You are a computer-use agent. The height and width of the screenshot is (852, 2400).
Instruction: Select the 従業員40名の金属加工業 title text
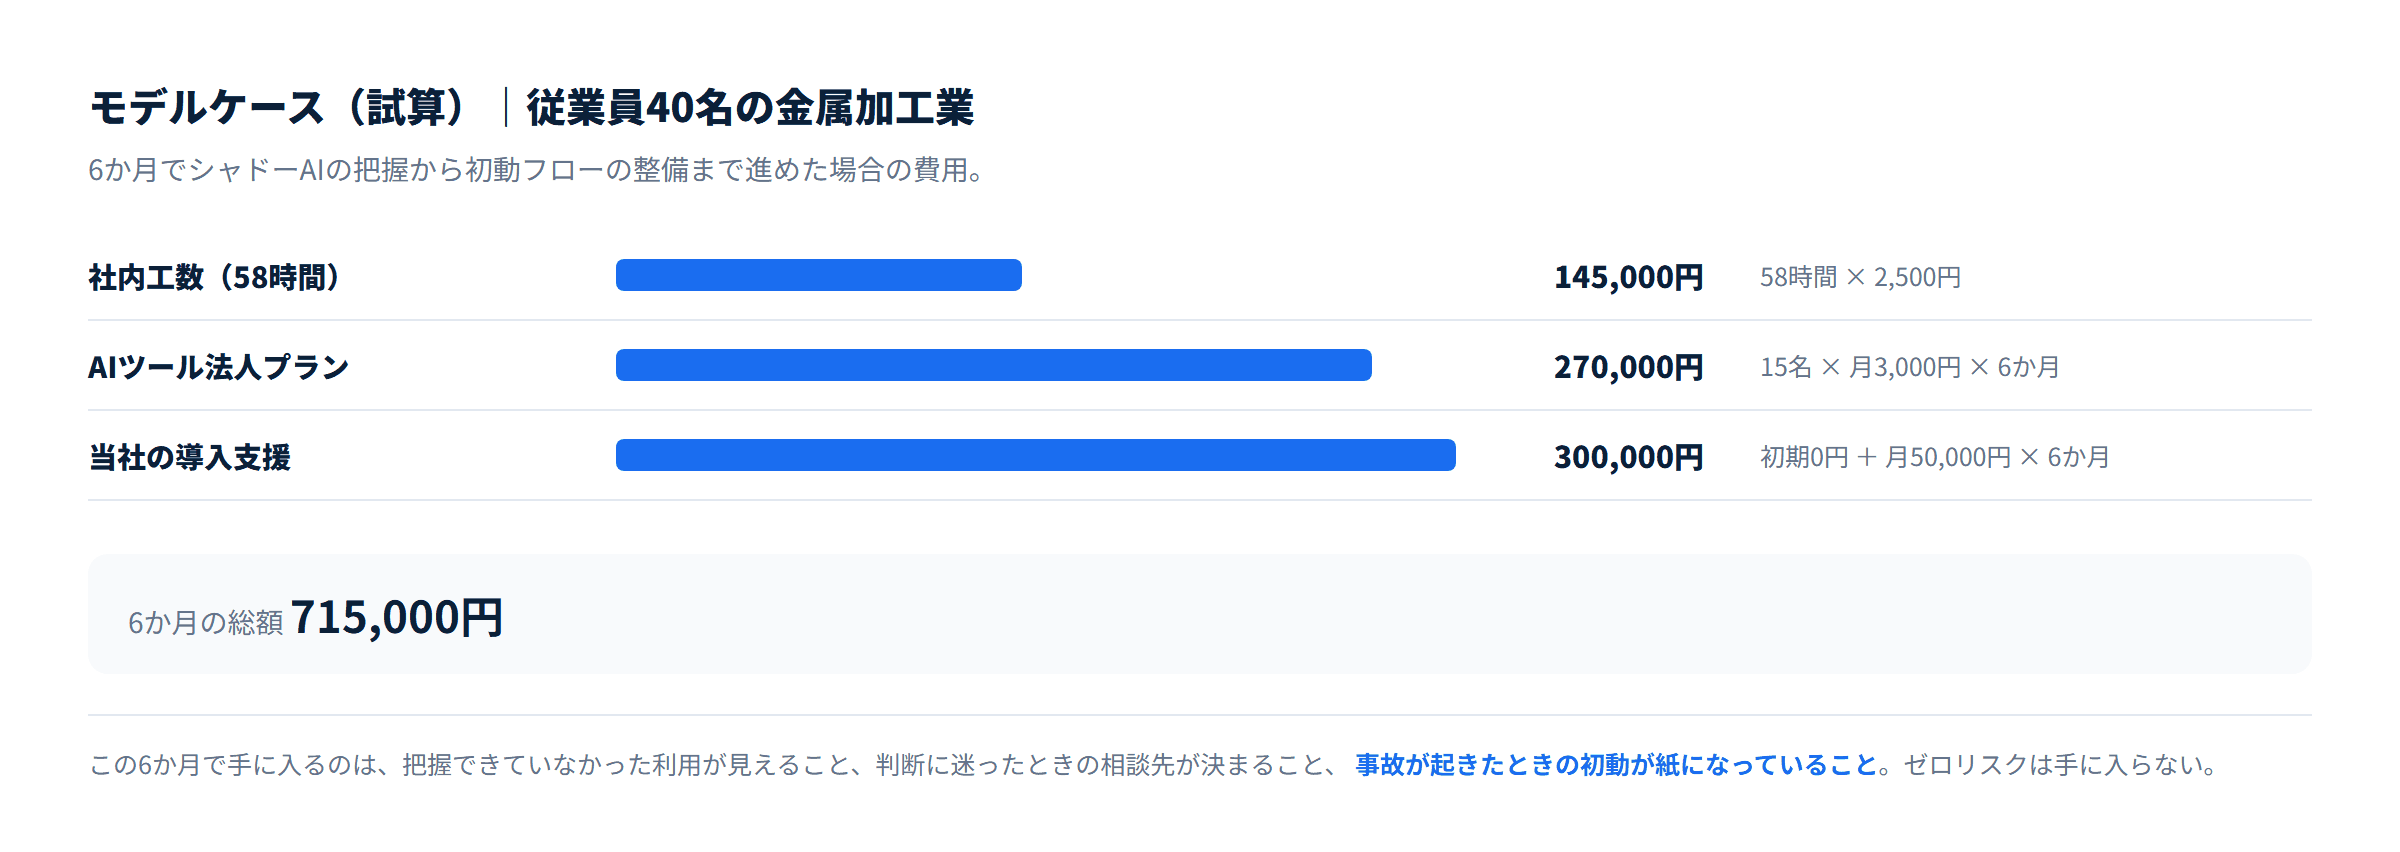750,108
